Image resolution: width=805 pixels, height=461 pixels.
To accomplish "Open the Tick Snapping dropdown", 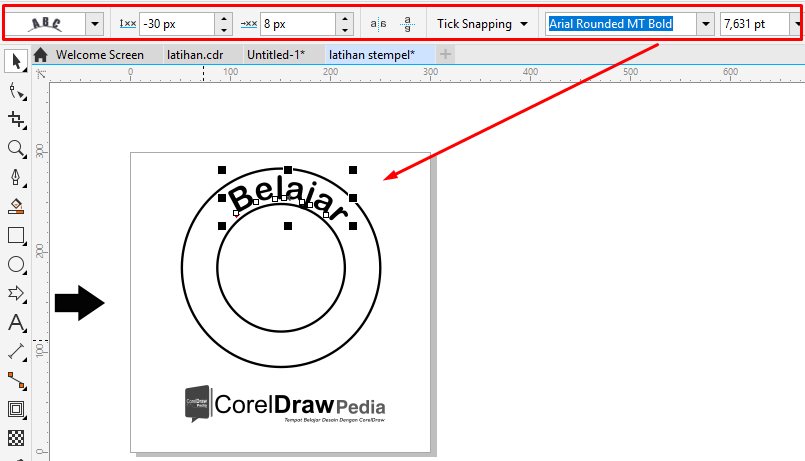I will click(x=482, y=24).
